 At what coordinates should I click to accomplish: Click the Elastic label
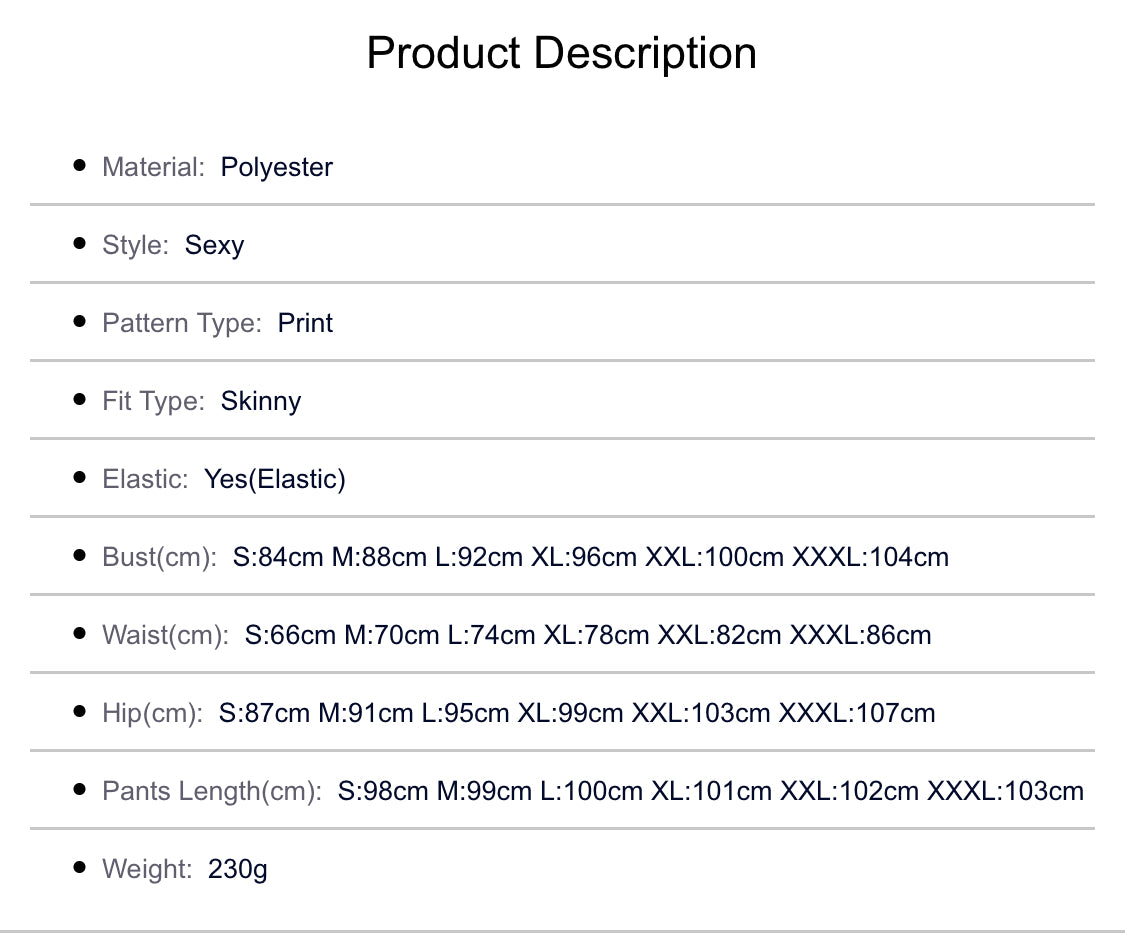[x=145, y=479]
